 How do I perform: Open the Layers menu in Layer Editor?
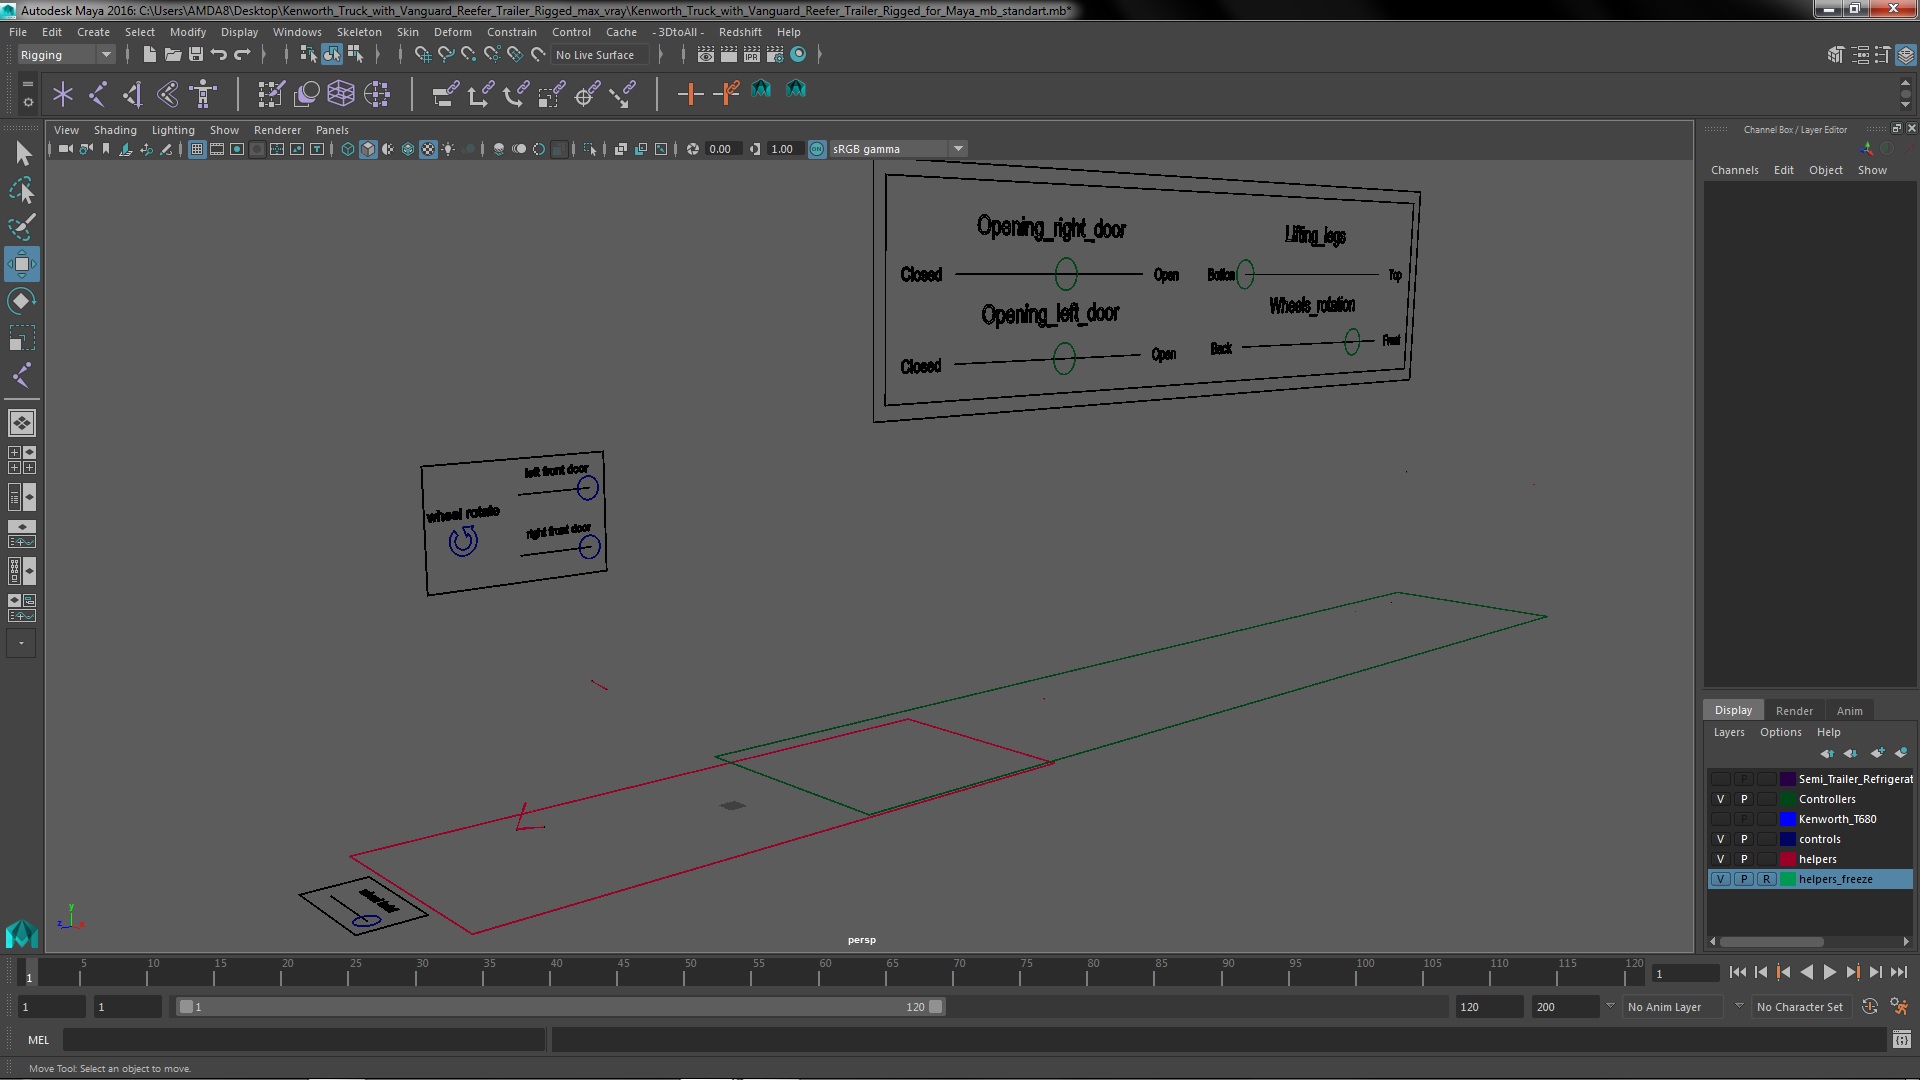pos(1728,732)
